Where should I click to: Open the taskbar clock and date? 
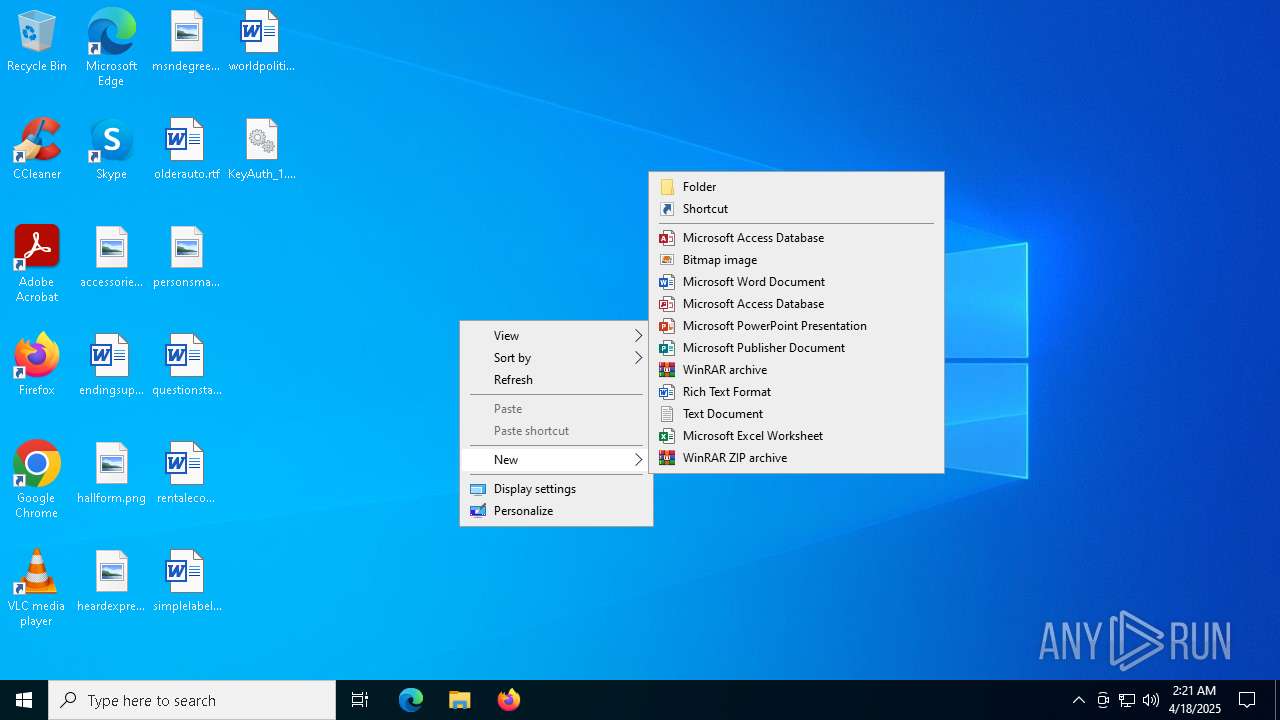1195,700
